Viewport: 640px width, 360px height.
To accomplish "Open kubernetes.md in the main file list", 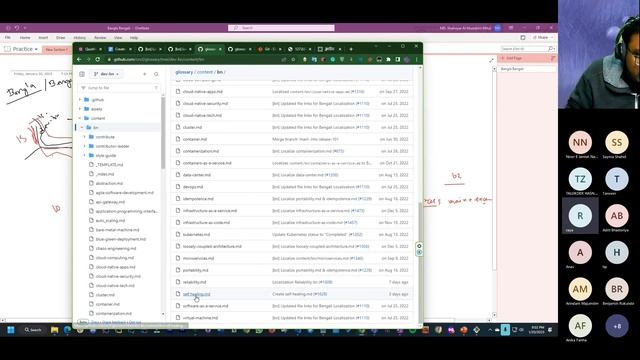I will 196,235.
